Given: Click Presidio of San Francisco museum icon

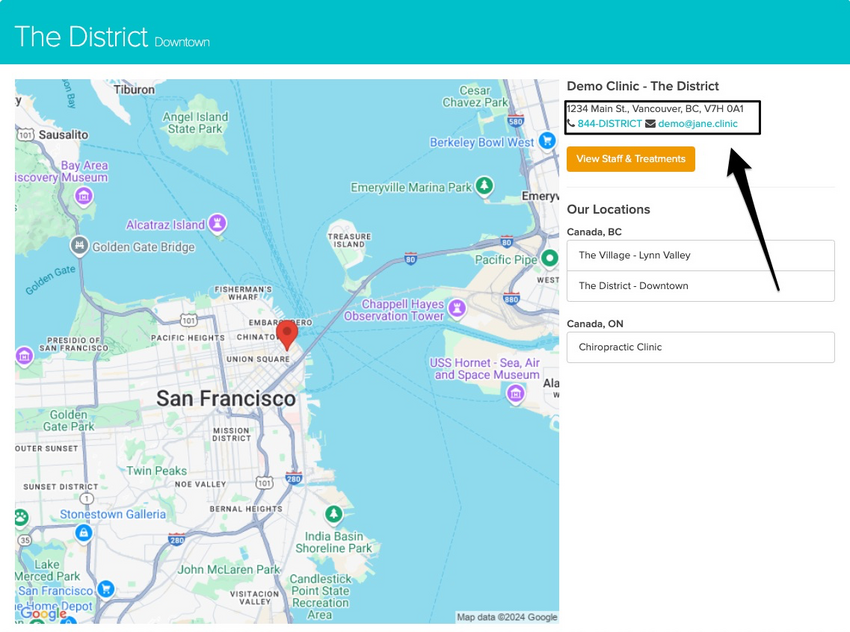Looking at the screenshot, I should click(24, 356).
